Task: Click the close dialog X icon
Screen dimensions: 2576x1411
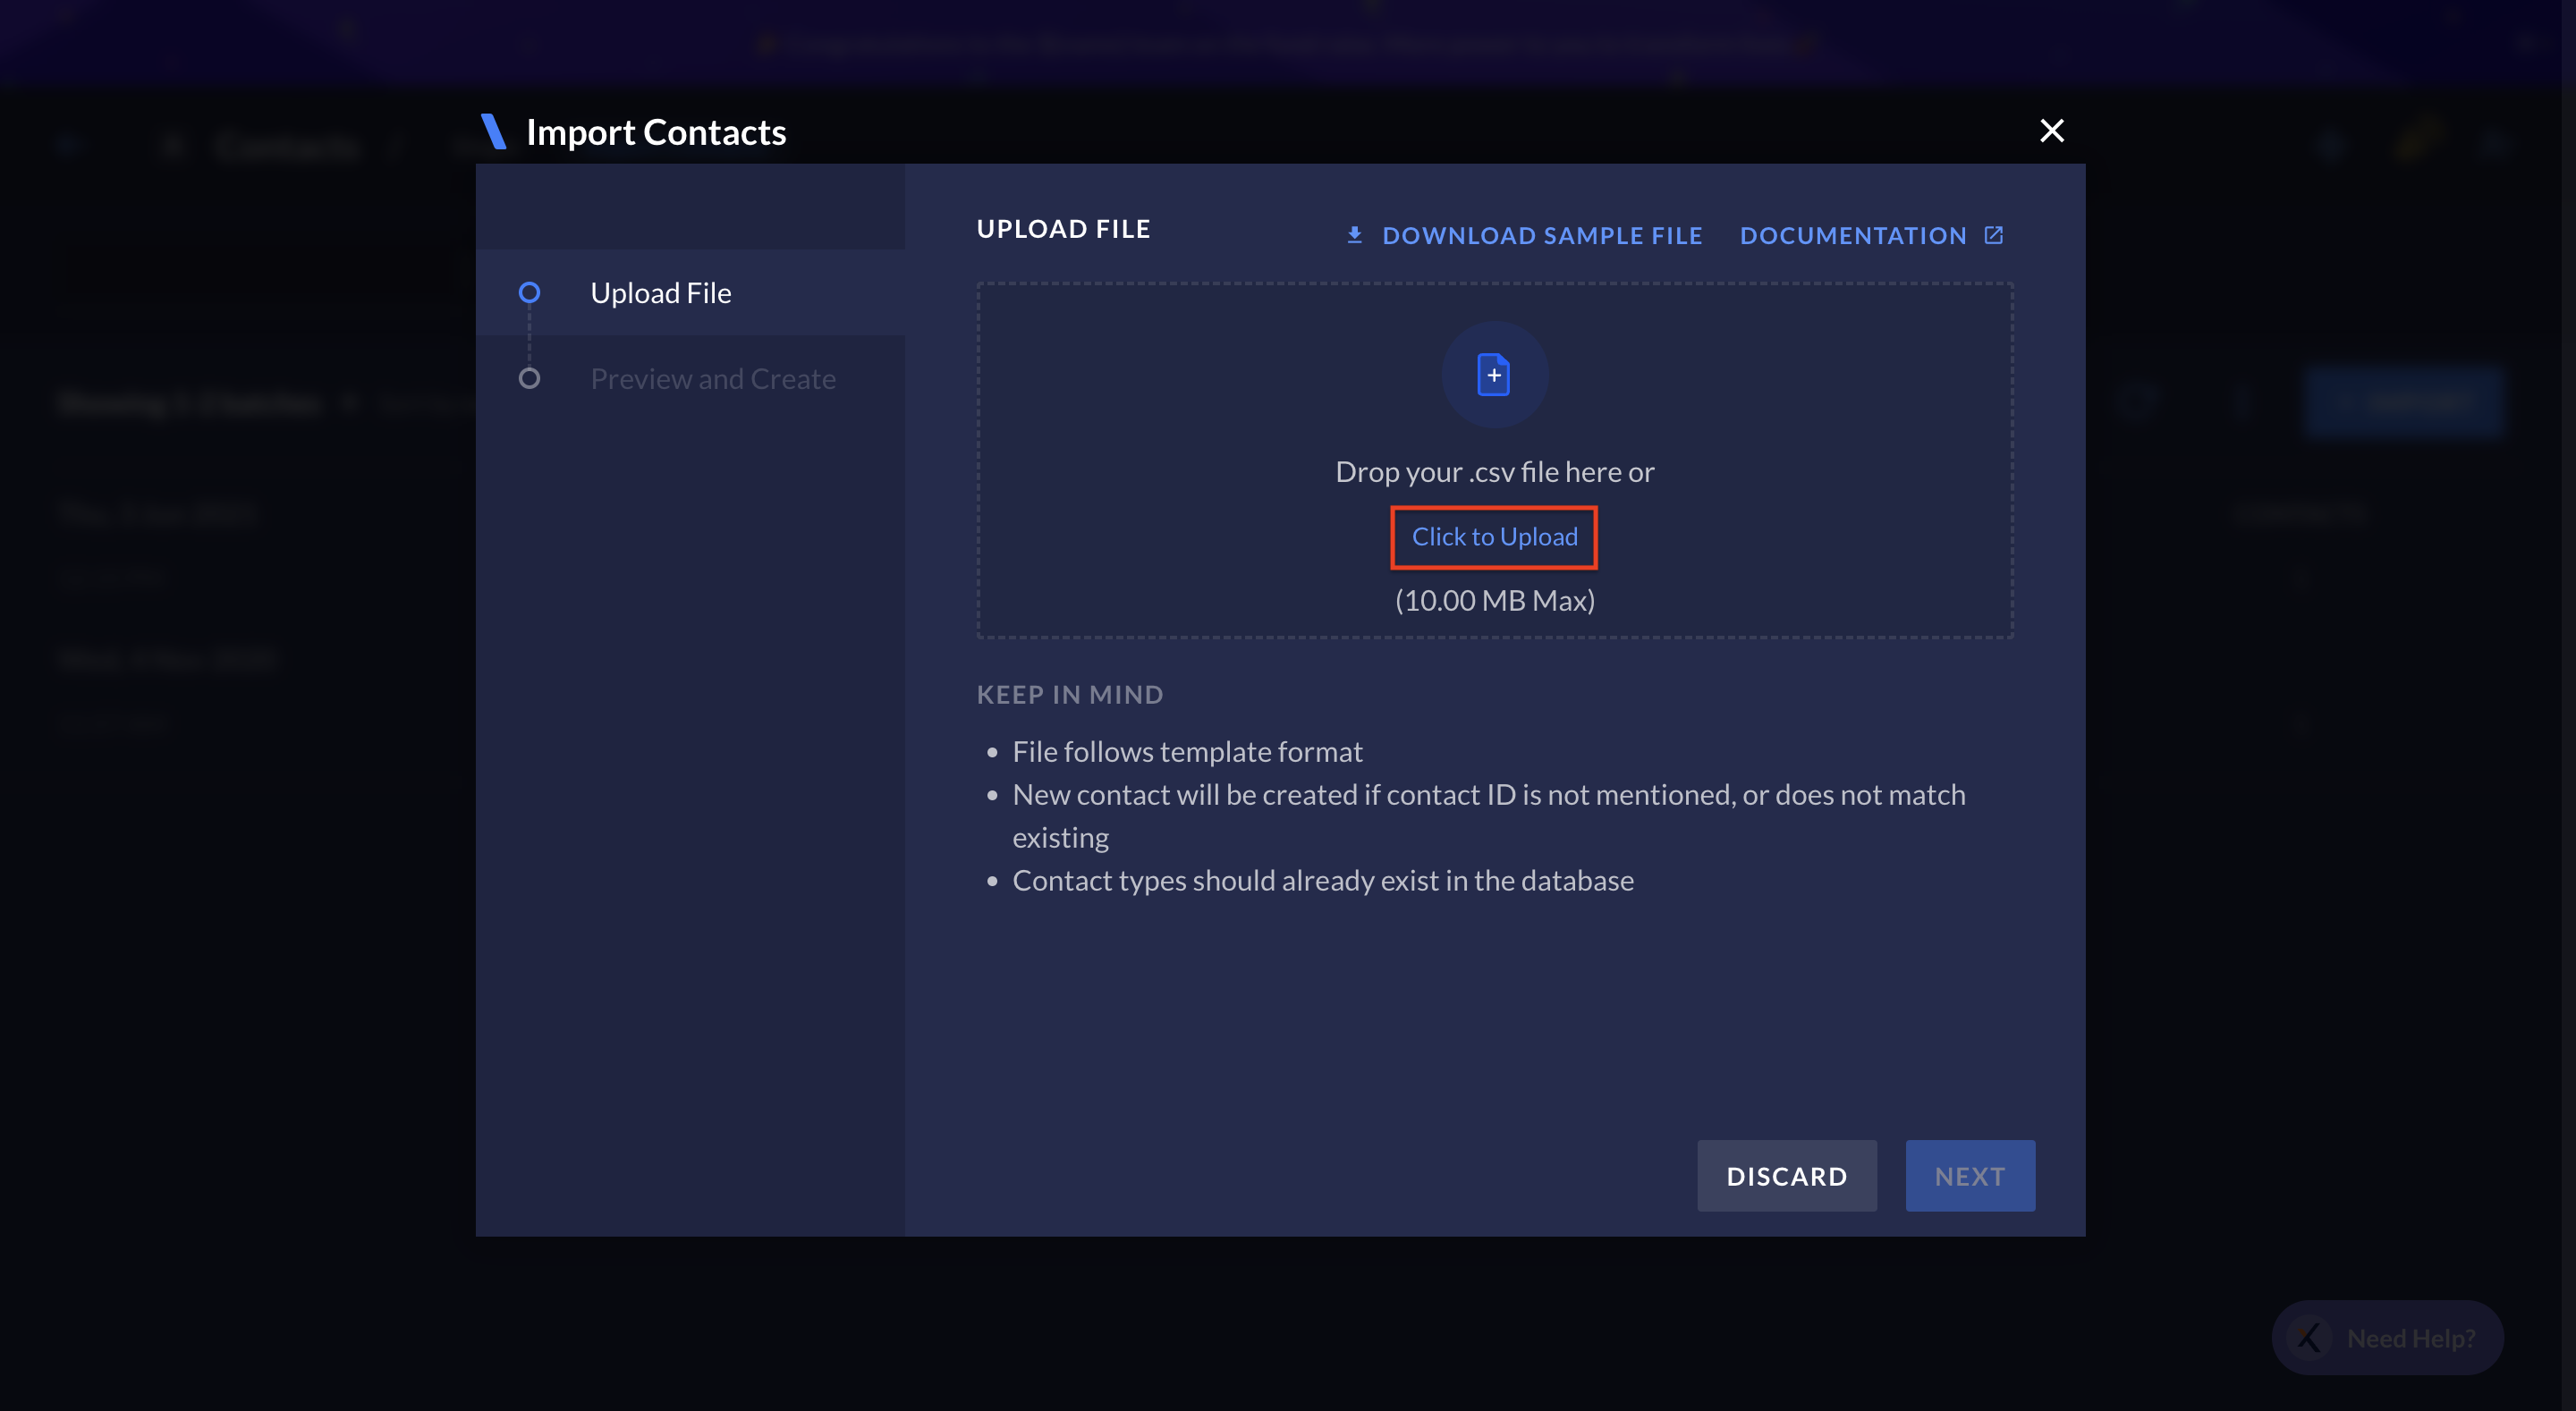Action: [2051, 131]
